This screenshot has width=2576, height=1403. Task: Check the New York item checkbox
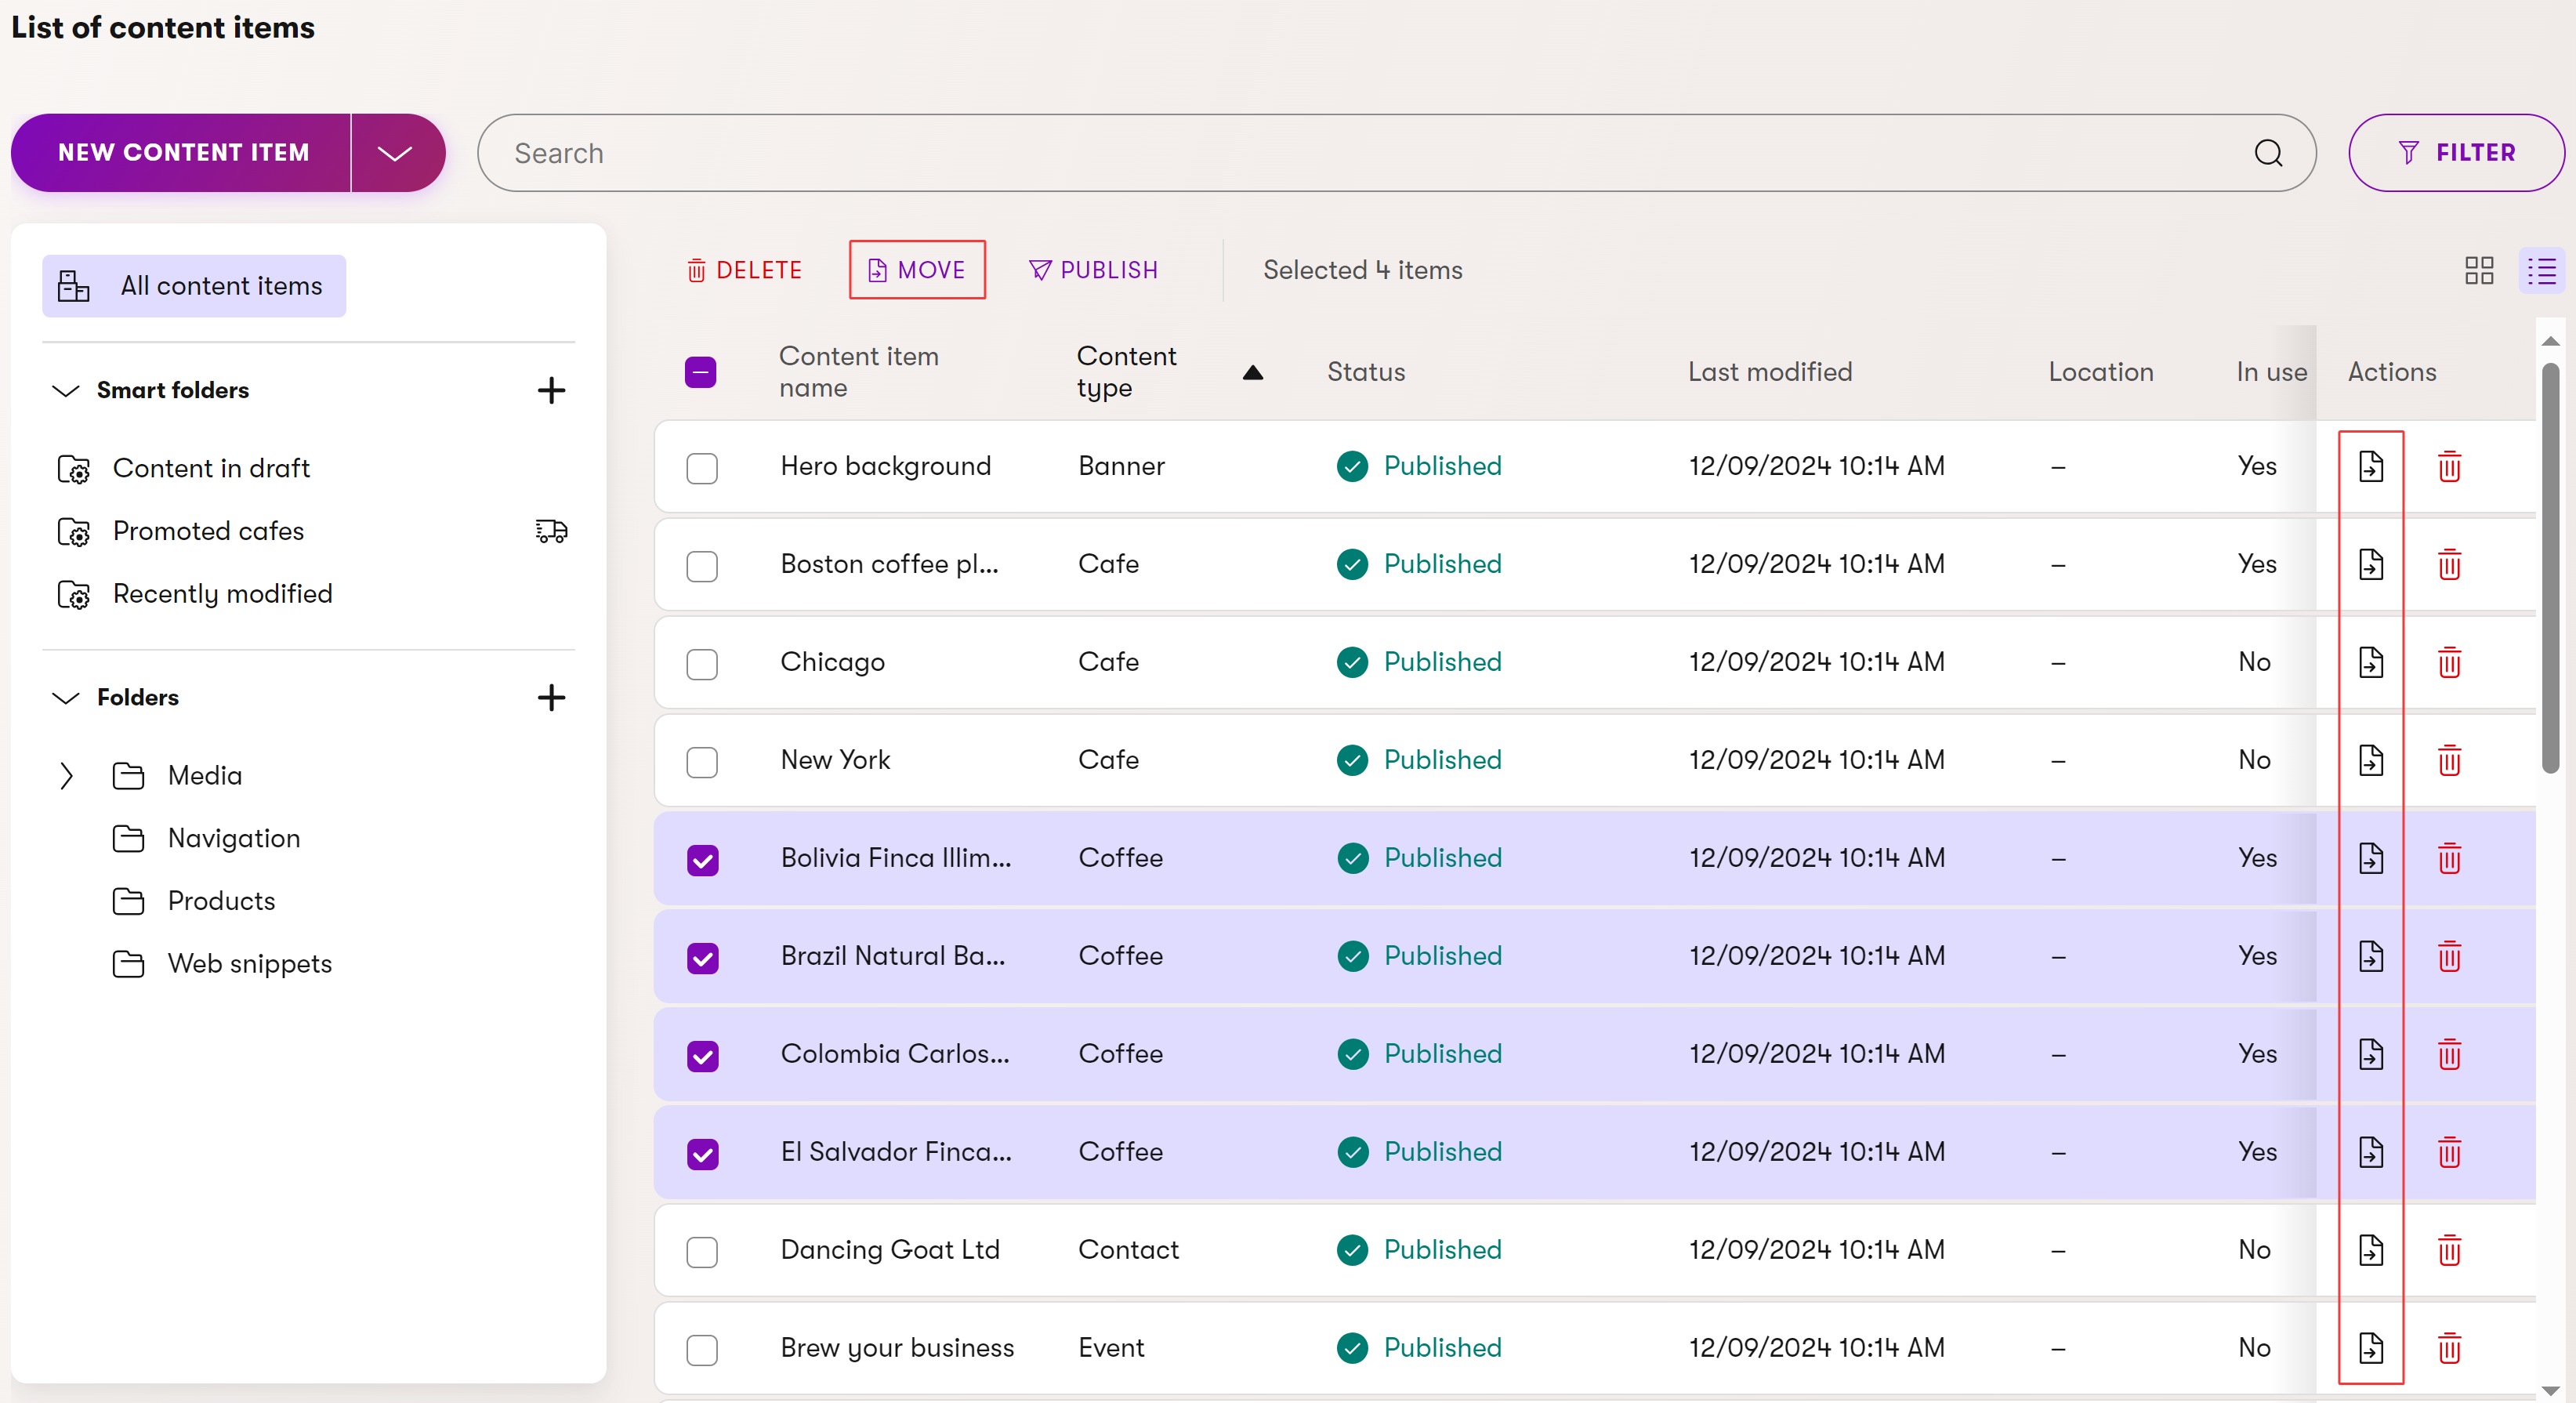702,761
